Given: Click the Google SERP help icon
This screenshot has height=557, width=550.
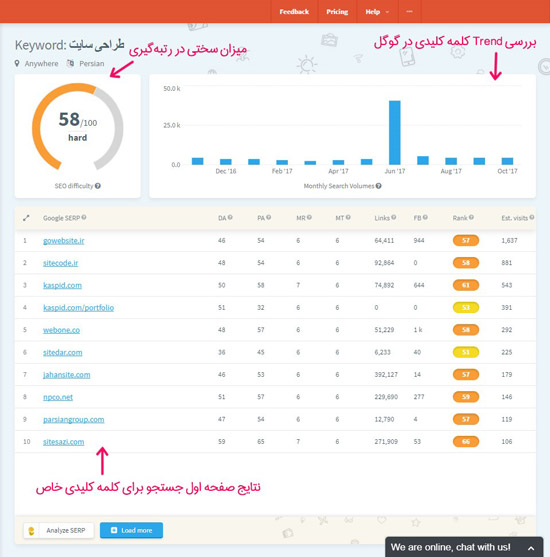Looking at the screenshot, I should [x=84, y=217].
